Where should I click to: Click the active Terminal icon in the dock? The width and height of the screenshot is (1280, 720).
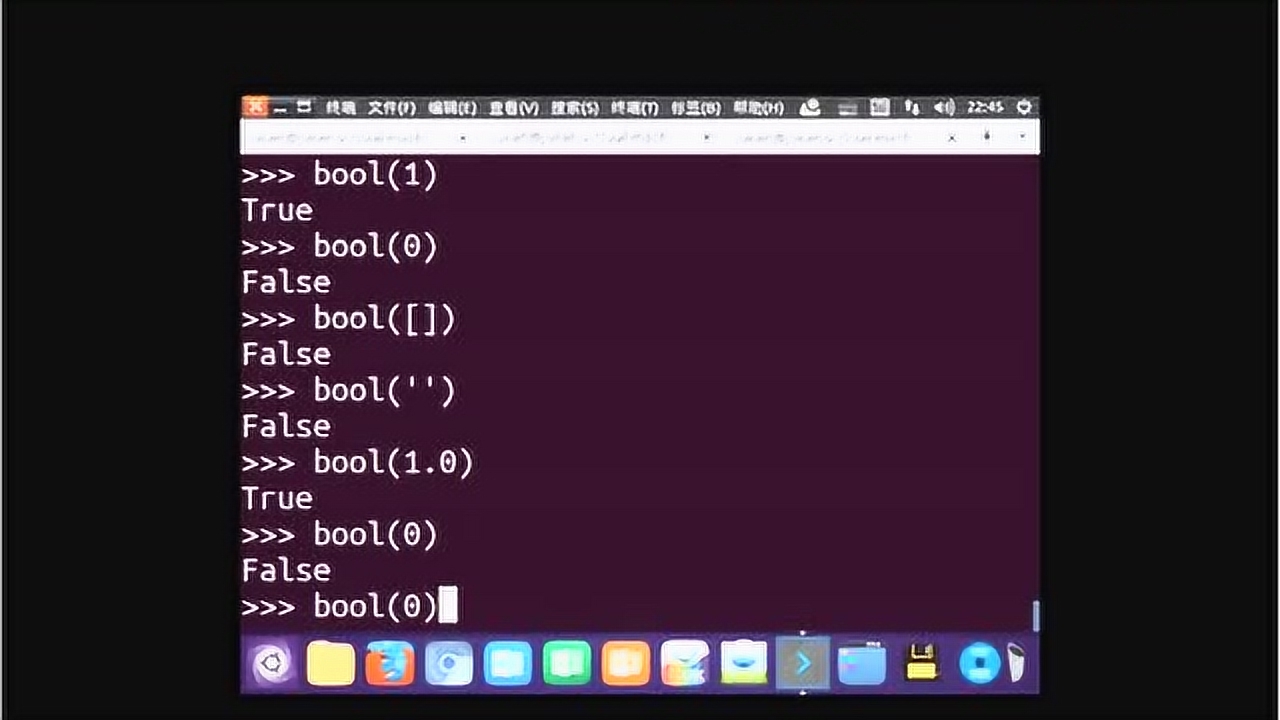tap(803, 663)
